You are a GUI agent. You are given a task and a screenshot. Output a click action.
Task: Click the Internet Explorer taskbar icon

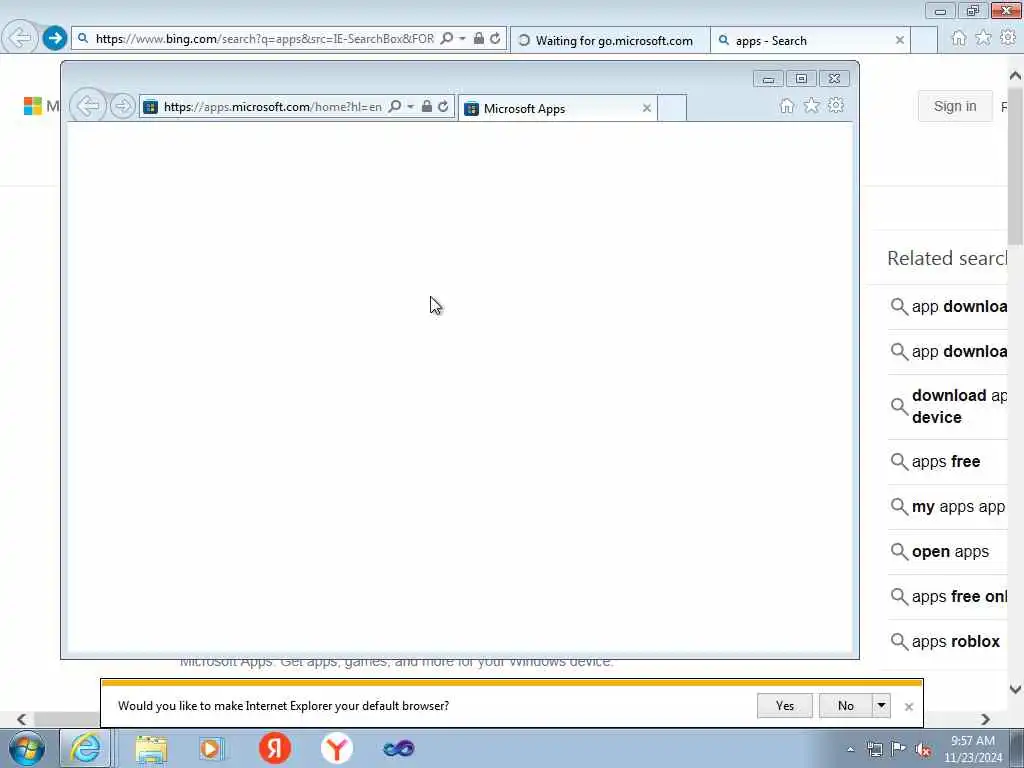tap(86, 748)
